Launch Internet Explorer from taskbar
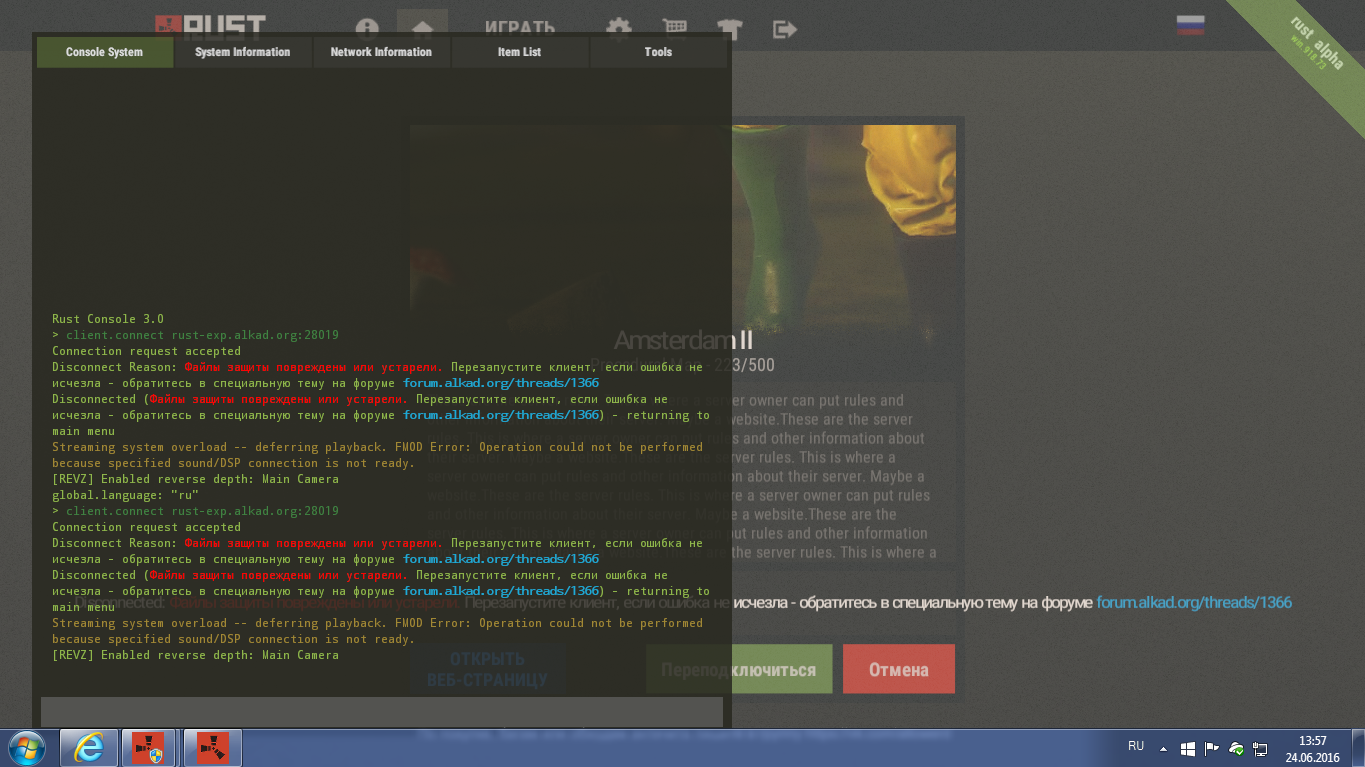1365x767 pixels. point(89,747)
